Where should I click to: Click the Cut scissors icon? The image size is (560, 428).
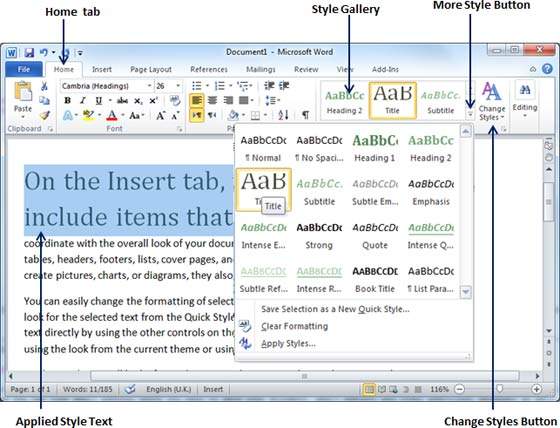[44, 86]
